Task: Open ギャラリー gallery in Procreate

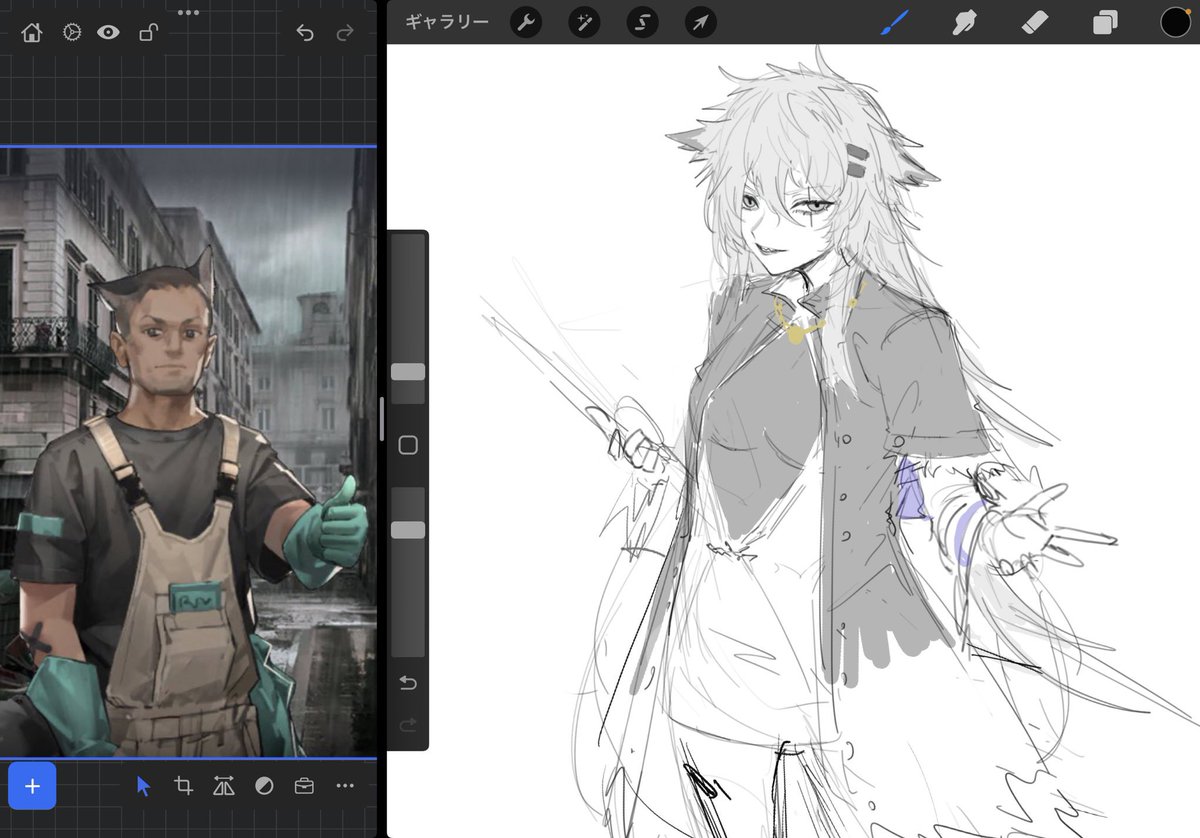Action: 447,22
